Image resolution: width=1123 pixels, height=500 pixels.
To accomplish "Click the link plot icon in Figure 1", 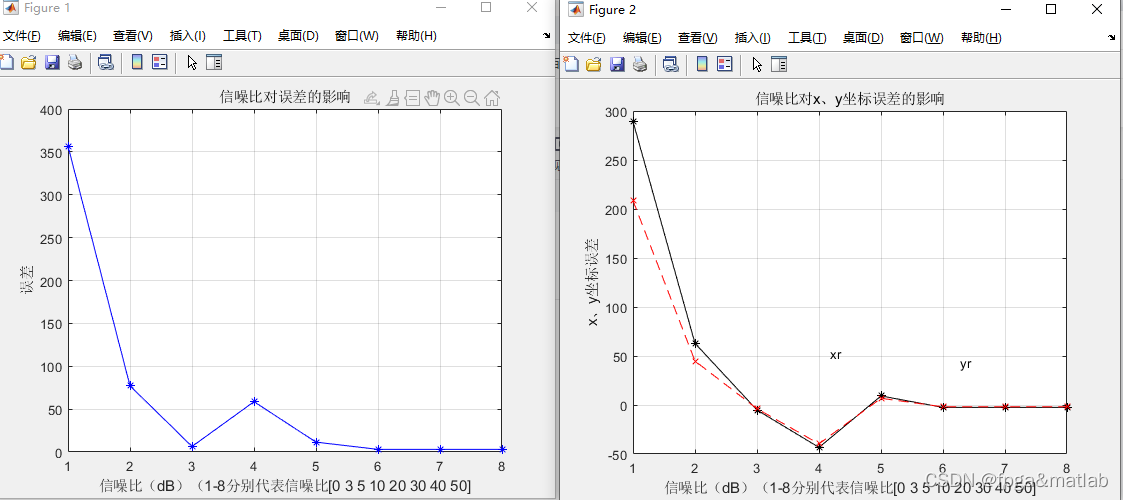I will tap(105, 63).
